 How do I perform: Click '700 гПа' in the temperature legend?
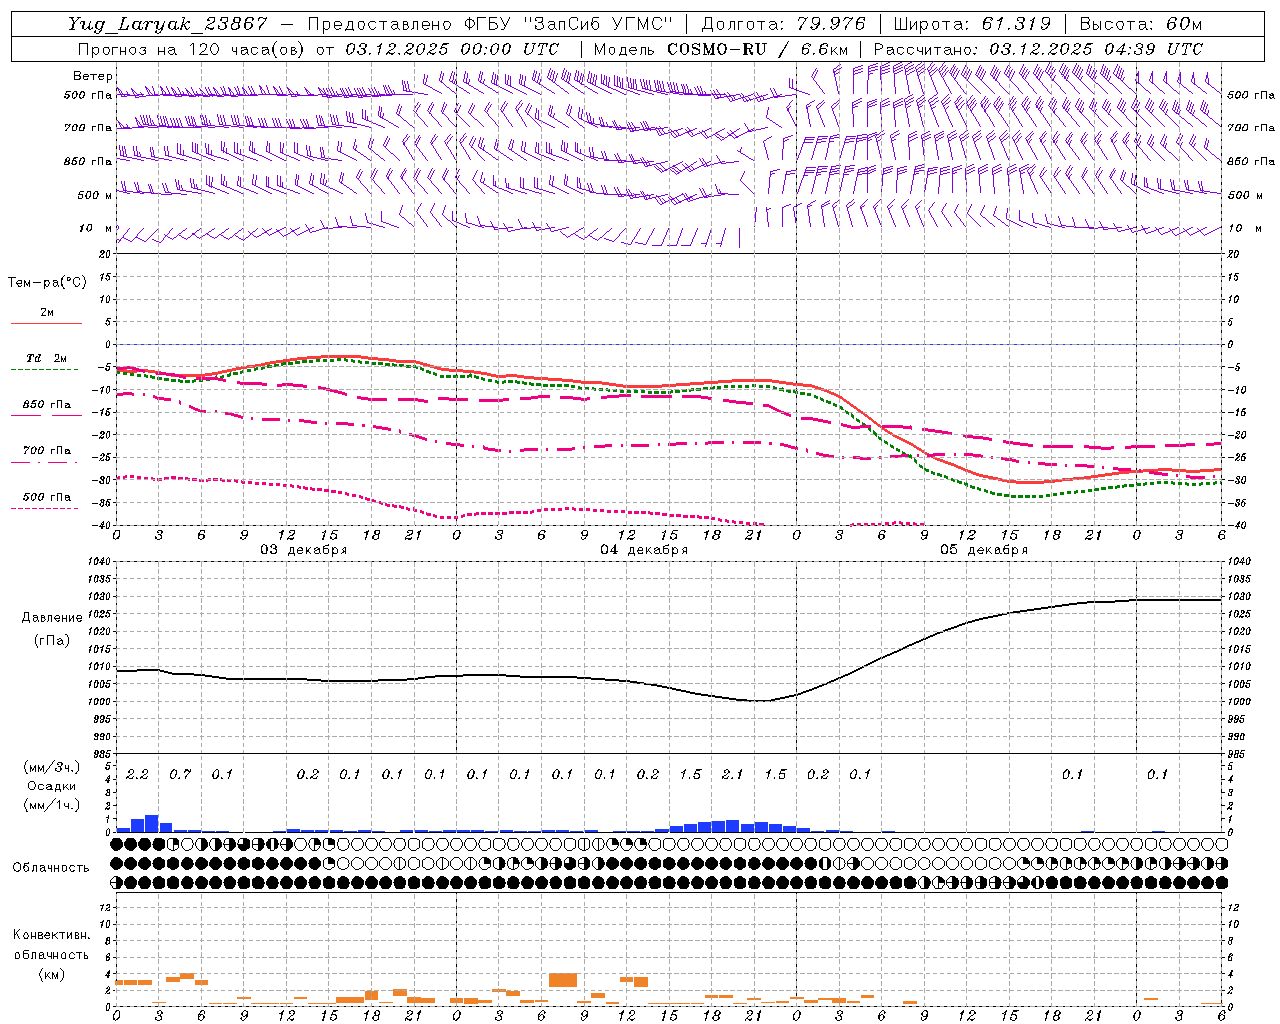click(x=47, y=451)
